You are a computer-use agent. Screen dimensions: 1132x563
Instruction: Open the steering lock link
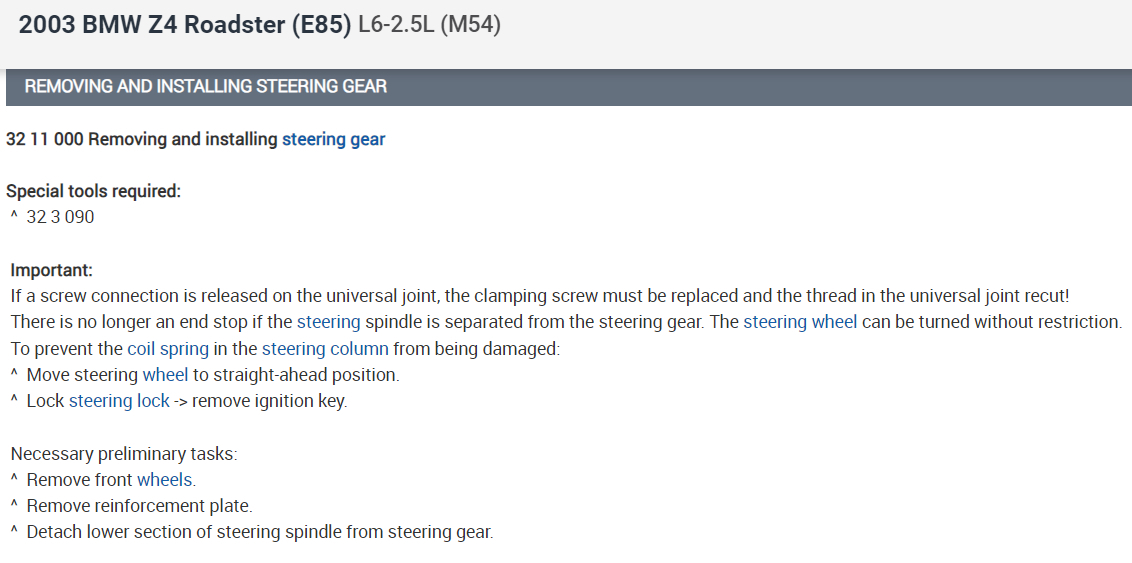[119, 401]
